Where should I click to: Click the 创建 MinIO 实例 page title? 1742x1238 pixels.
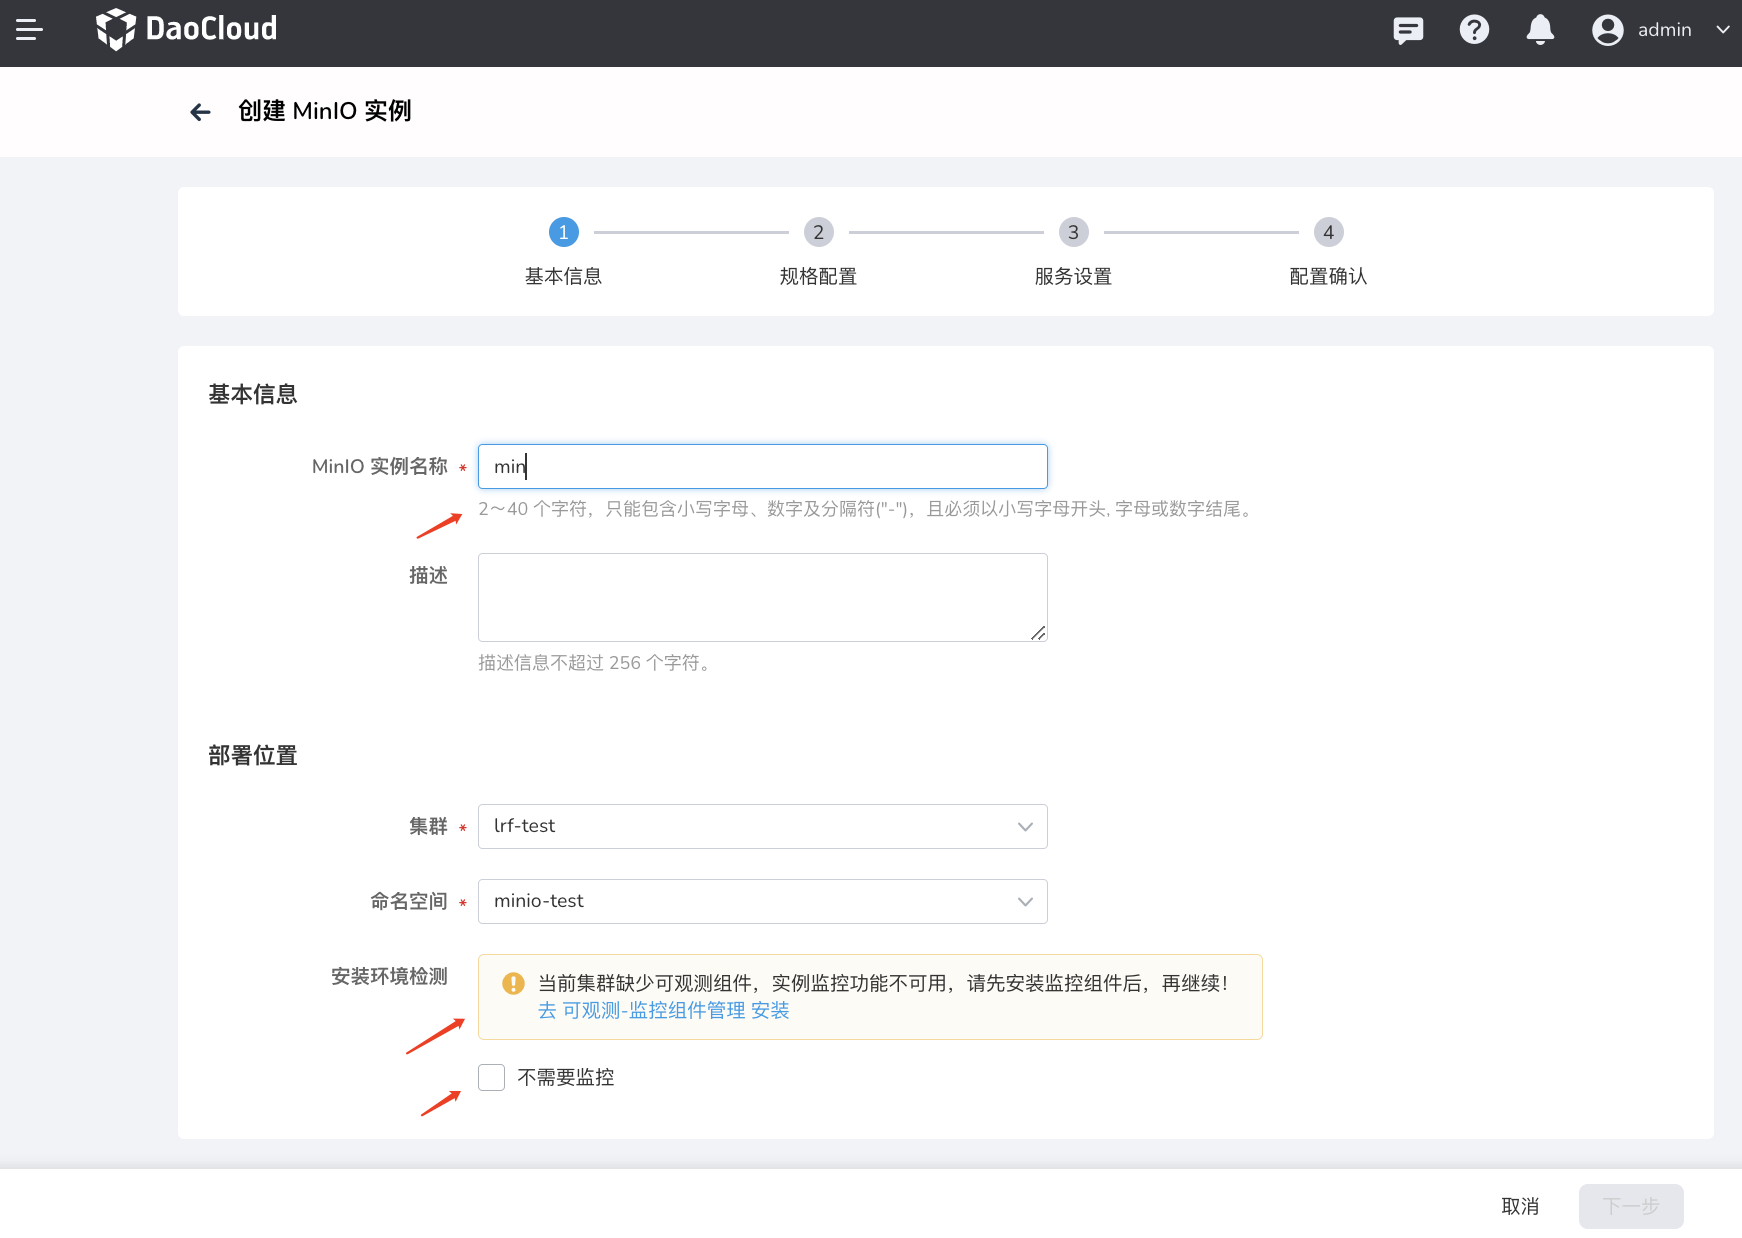tap(325, 111)
